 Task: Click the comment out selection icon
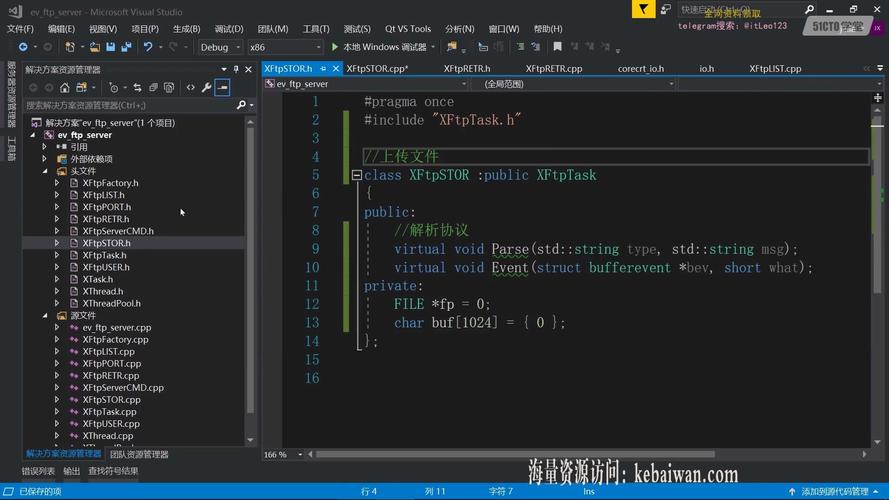click(520, 47)
